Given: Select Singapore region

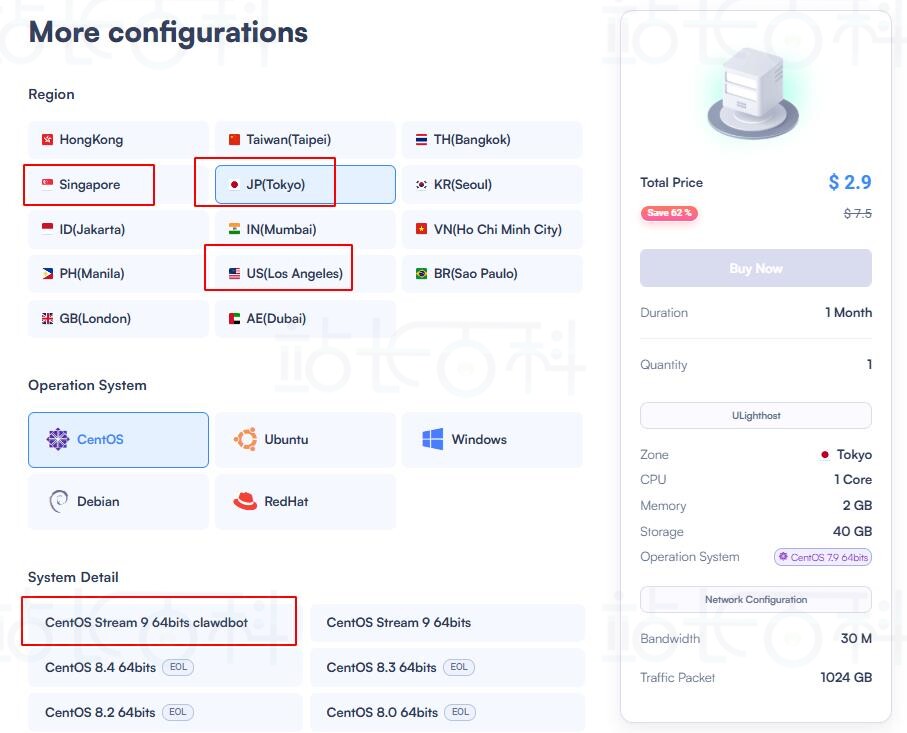Looking at the screenshot, I should [x=118, y=185].
